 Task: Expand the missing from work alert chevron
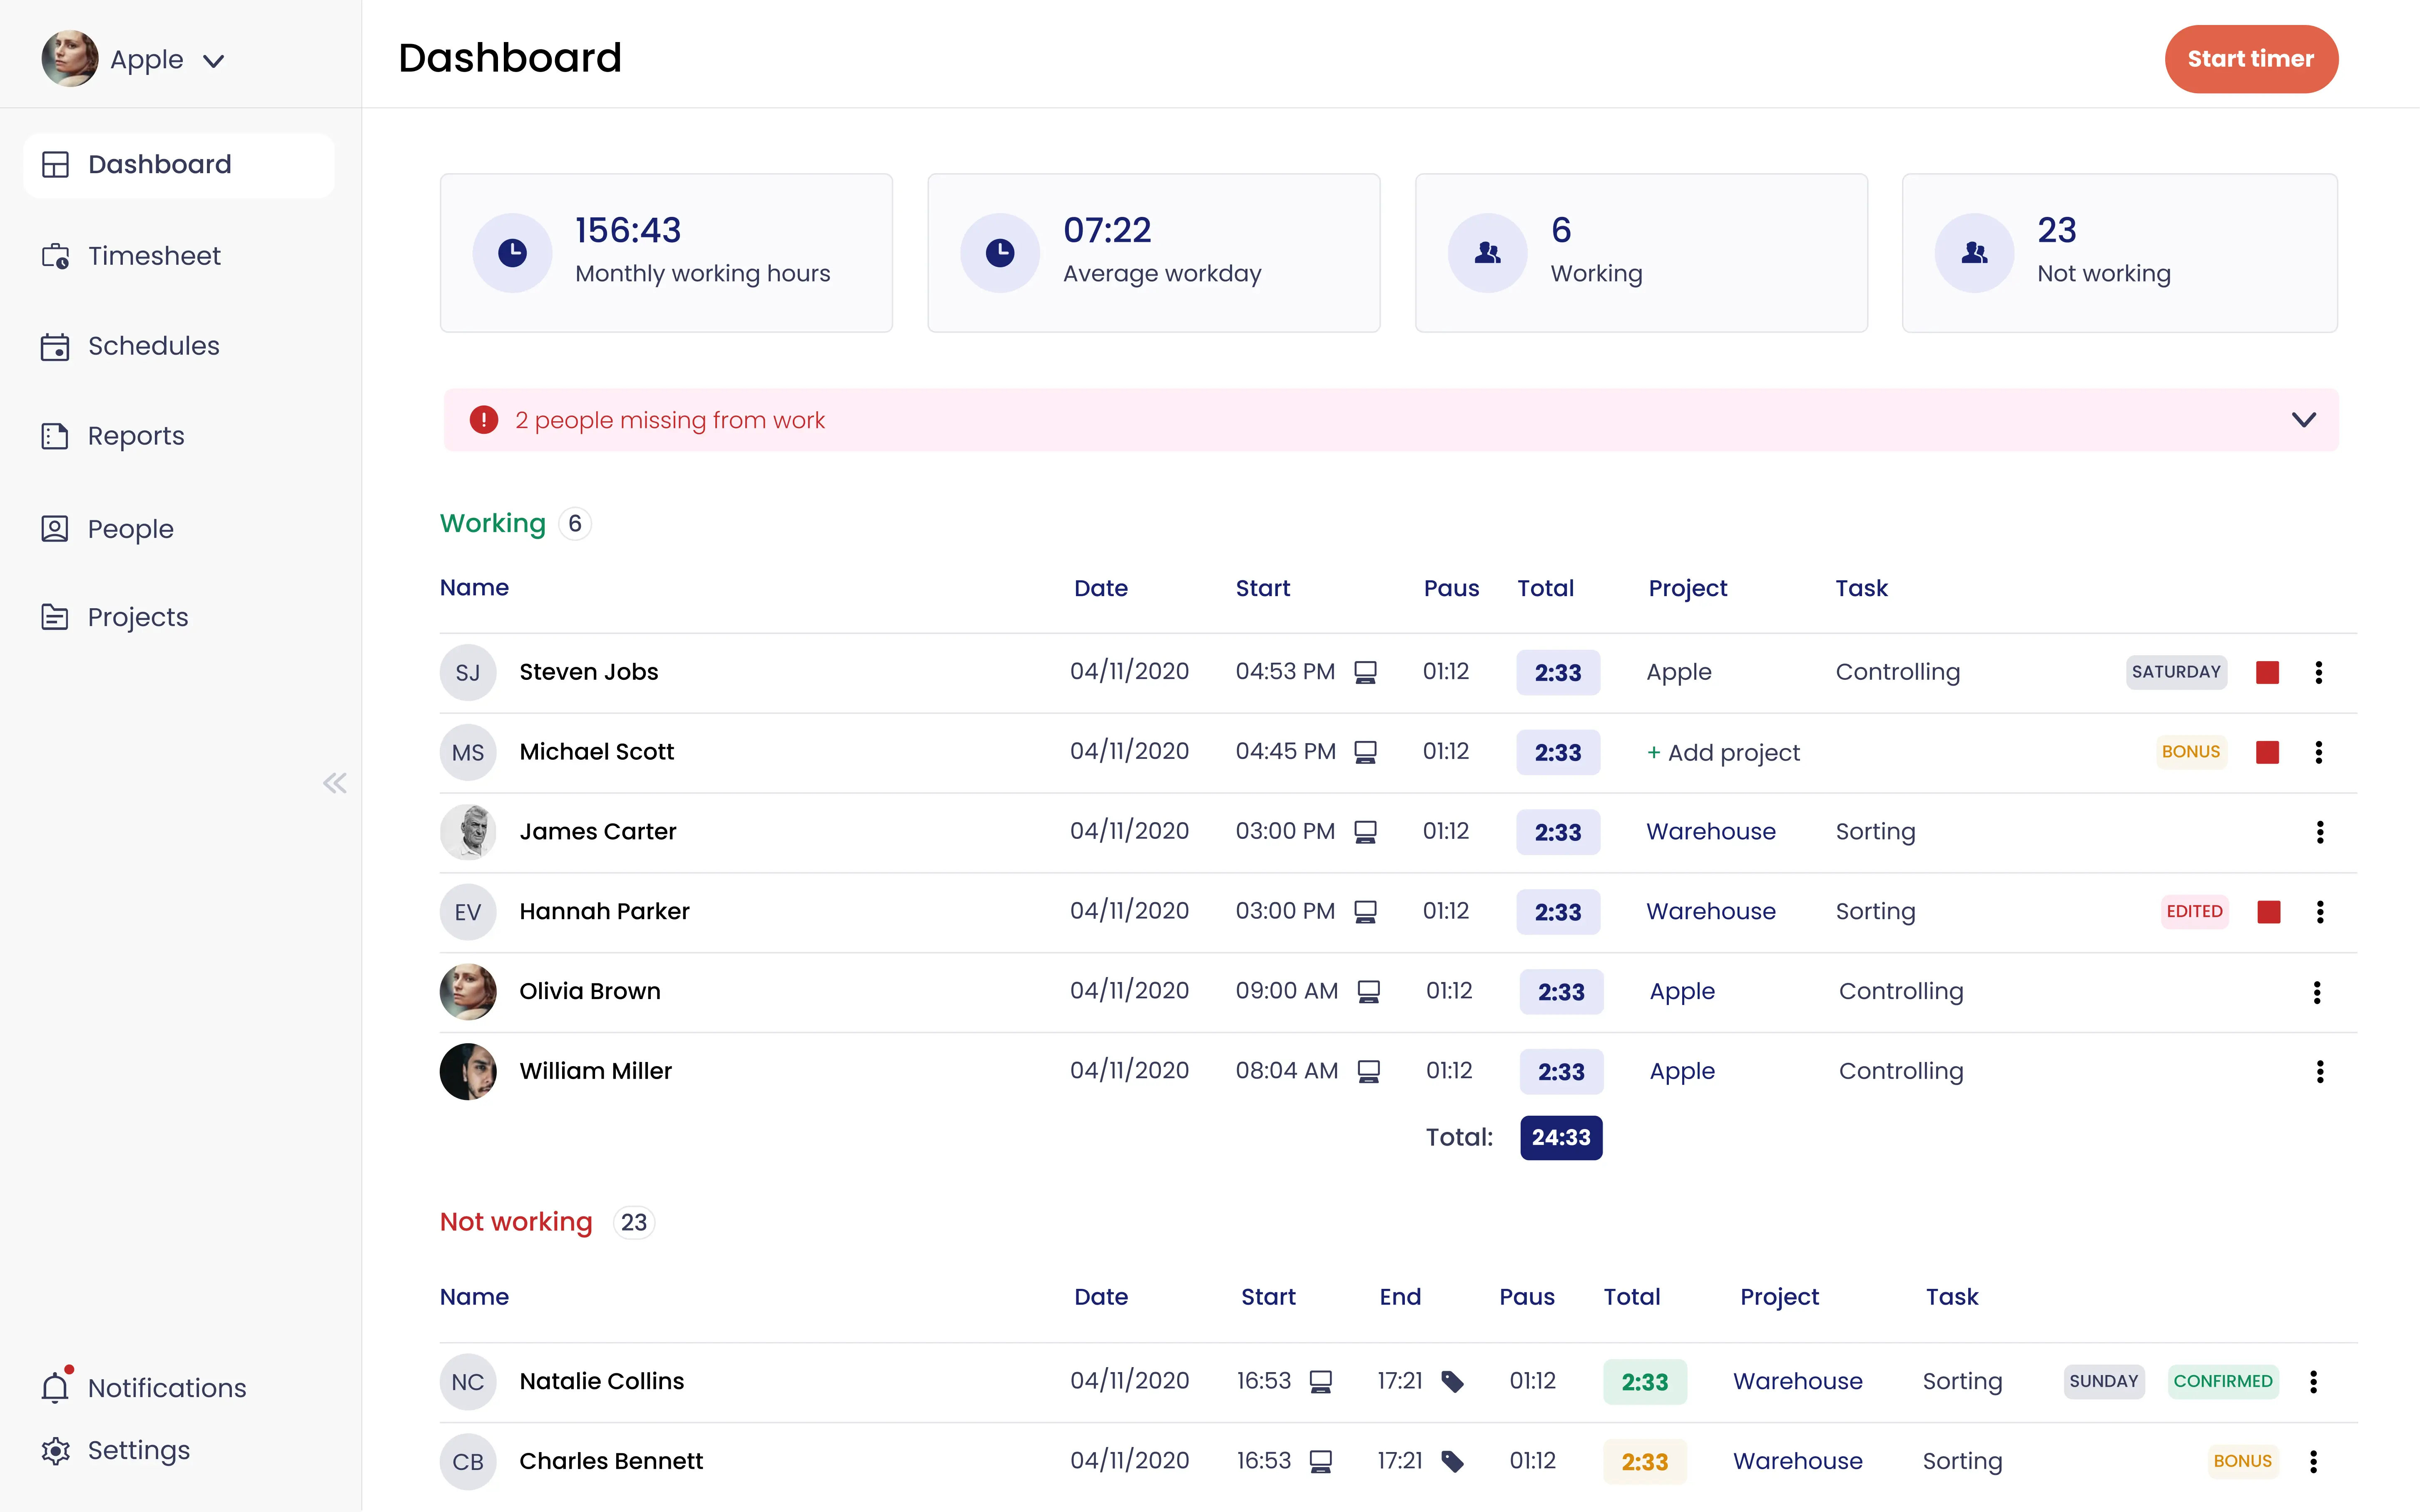click(2303, 420)
